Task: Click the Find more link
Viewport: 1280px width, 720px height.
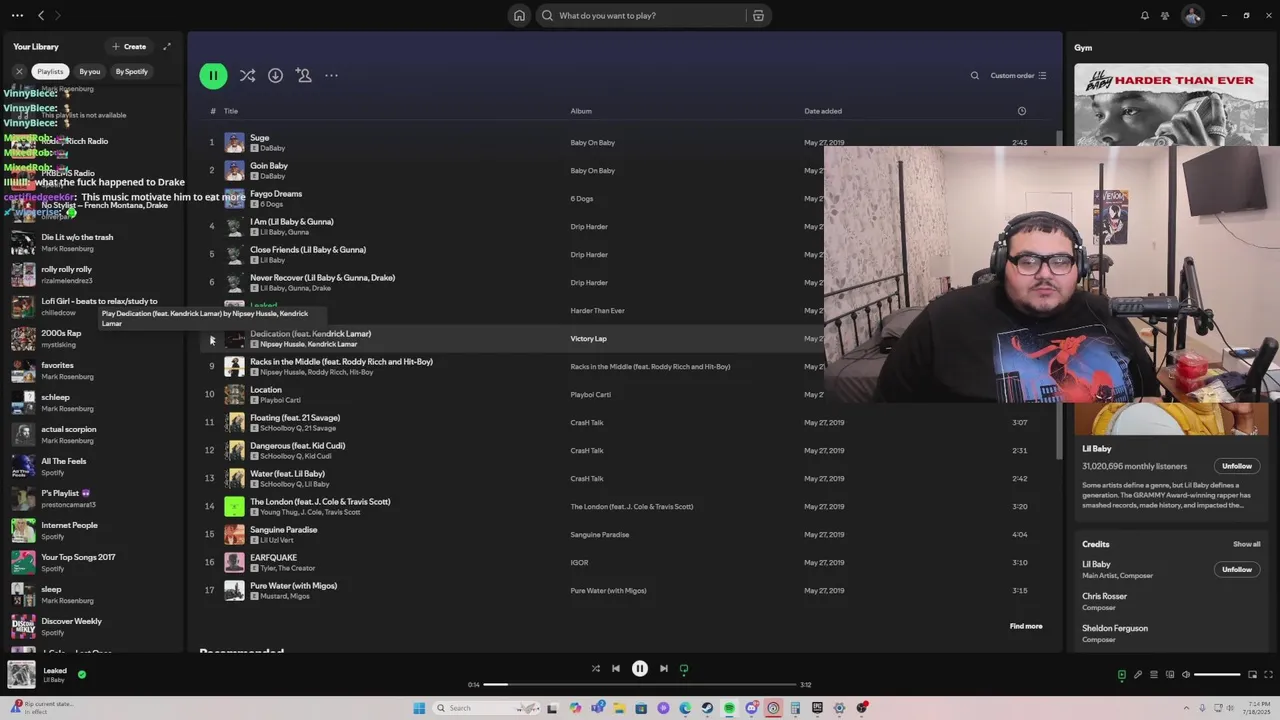Action: pyautogui.click(x=1026, y=626)
